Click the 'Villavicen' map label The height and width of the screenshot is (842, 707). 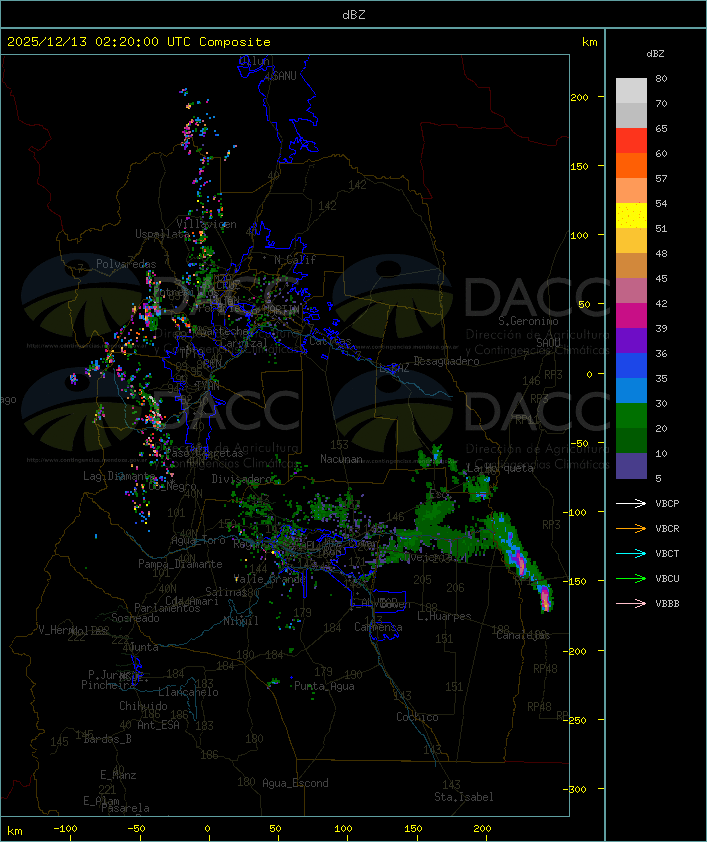pos(207,224)
